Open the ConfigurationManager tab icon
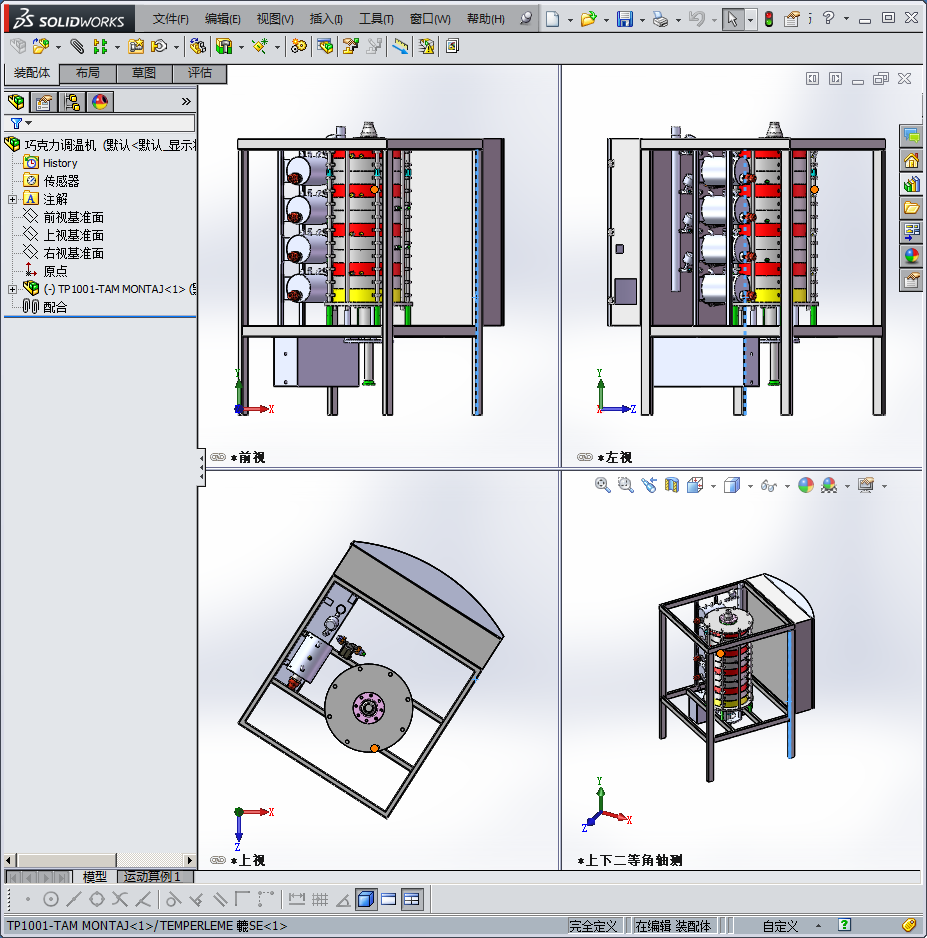This screenshot has width=927, height=938. tap(72, 102)
